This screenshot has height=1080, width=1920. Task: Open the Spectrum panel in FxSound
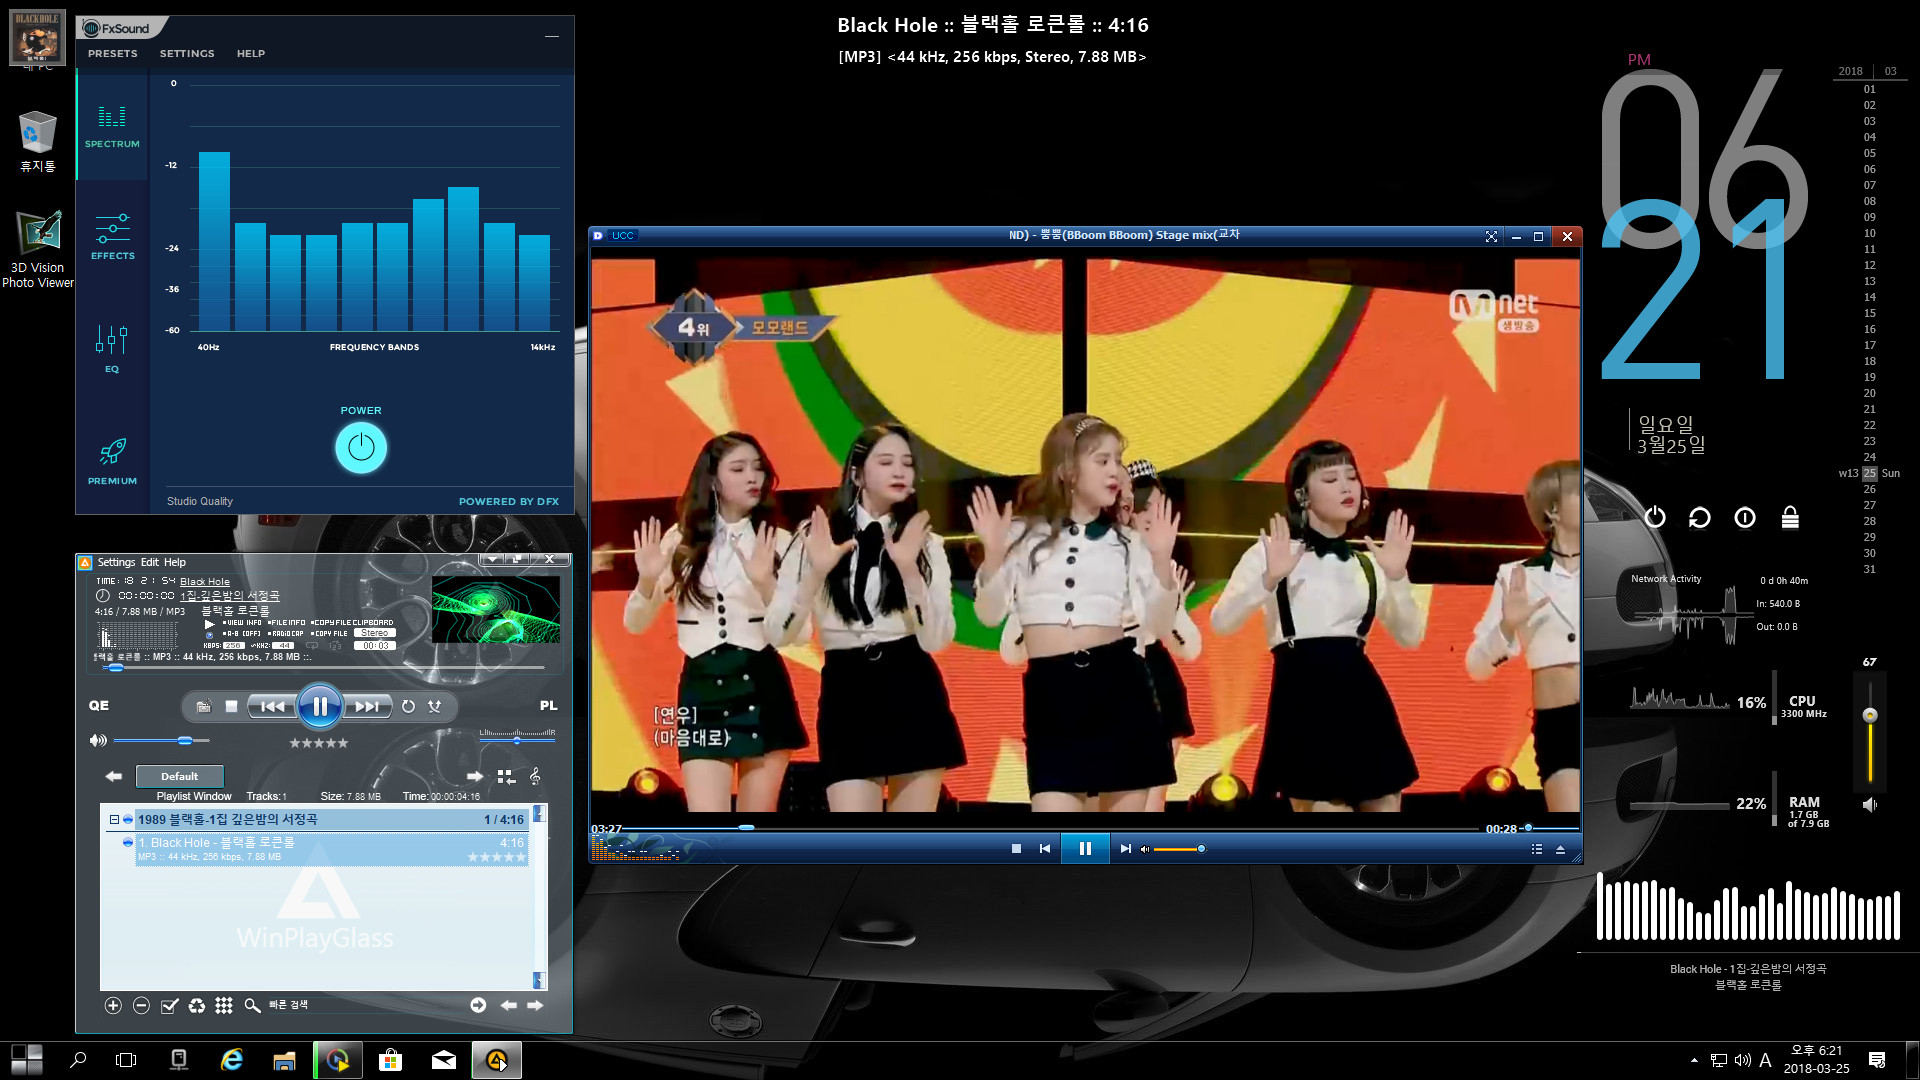pos(112,127)
